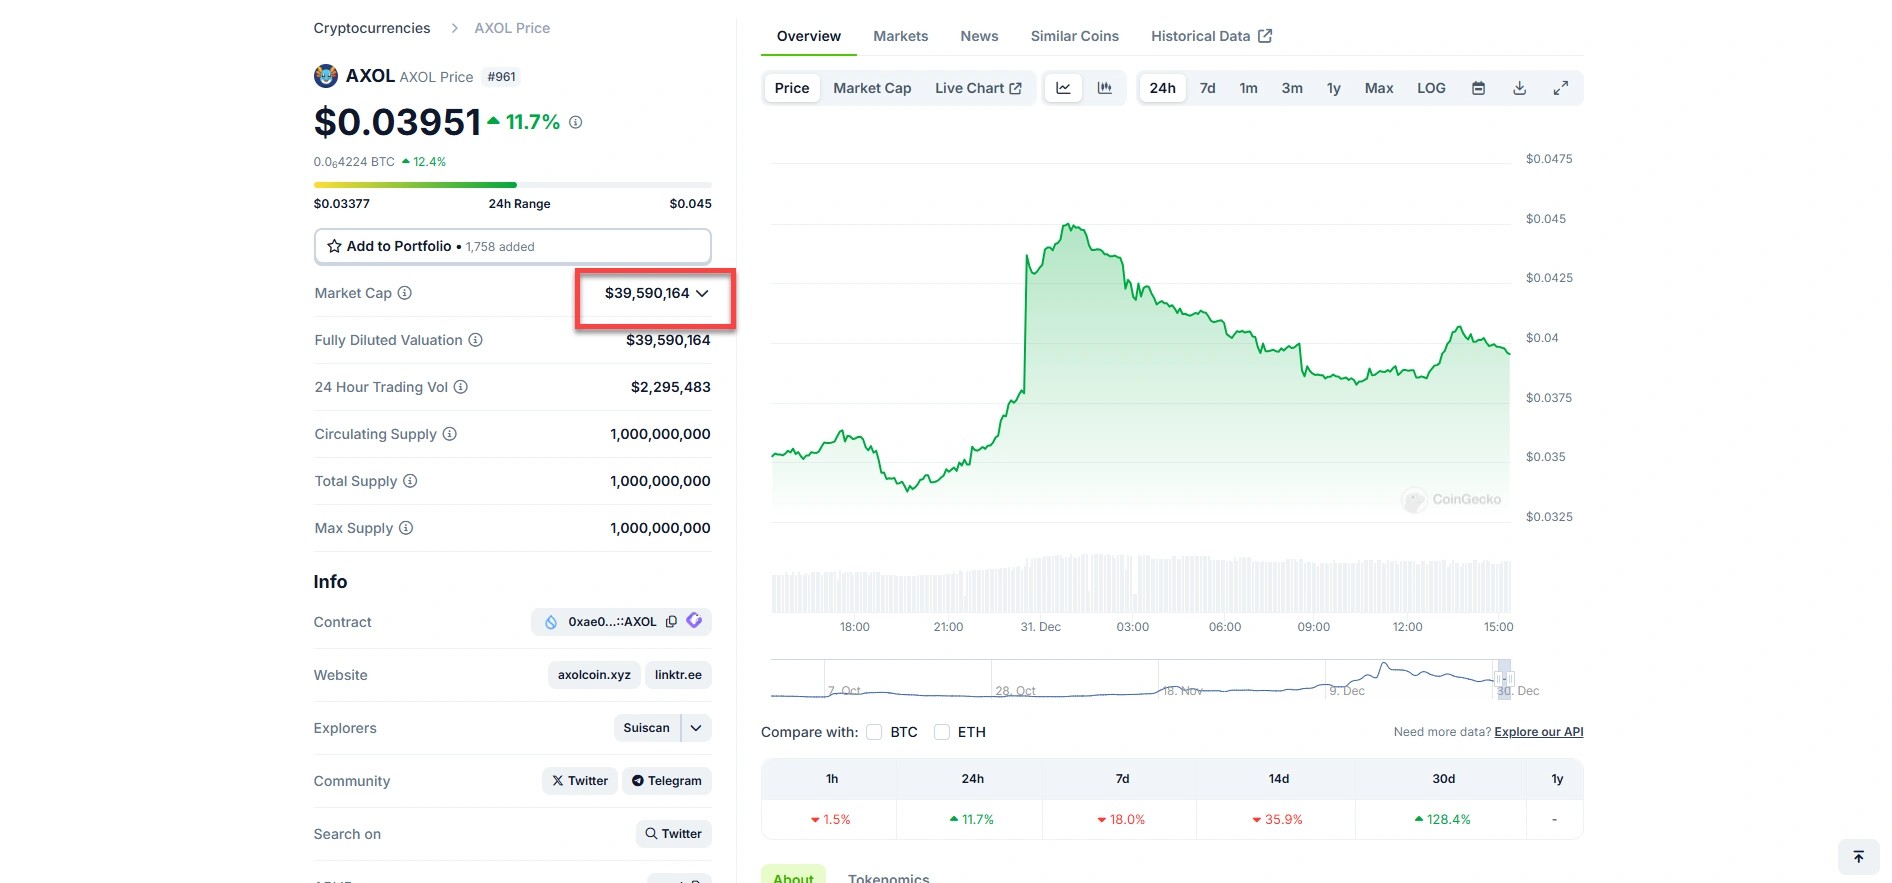
Task: Click the scroll-to-top arrow button
Action: point(1858,857)
